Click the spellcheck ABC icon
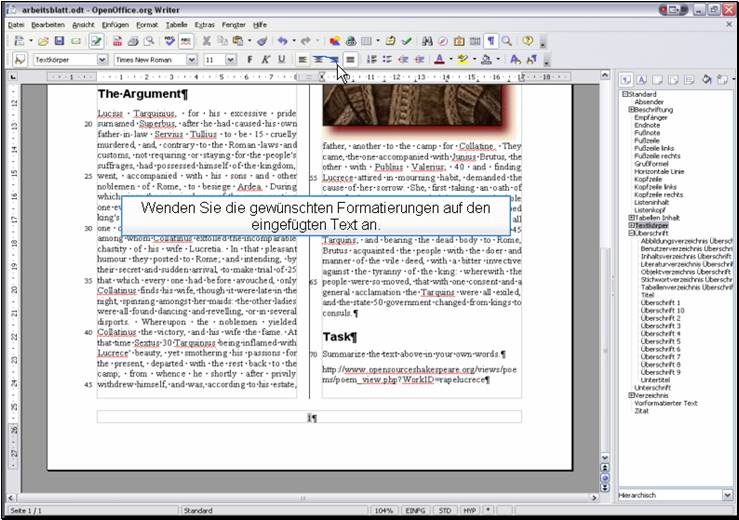This screenshot has height=520, width=739. click(x=171, y=41)
